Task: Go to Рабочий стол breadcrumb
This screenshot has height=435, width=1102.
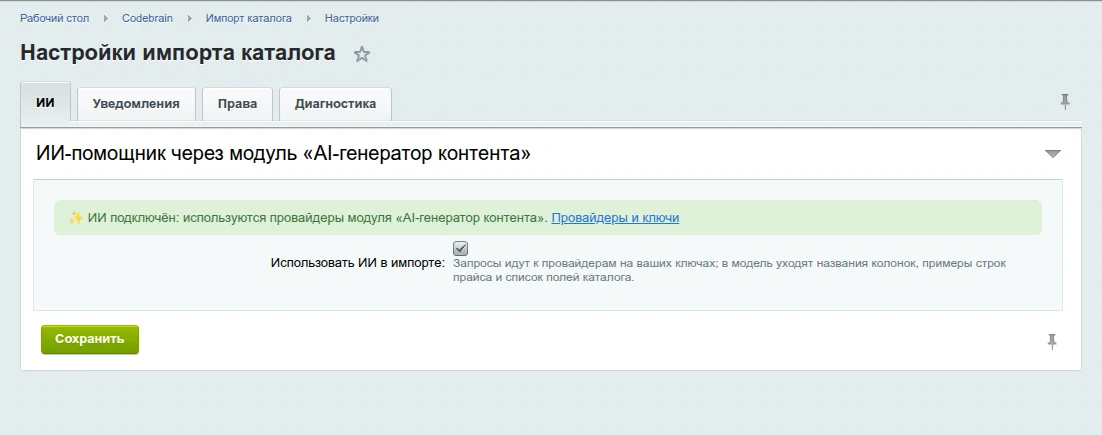Action: [55, 18]
